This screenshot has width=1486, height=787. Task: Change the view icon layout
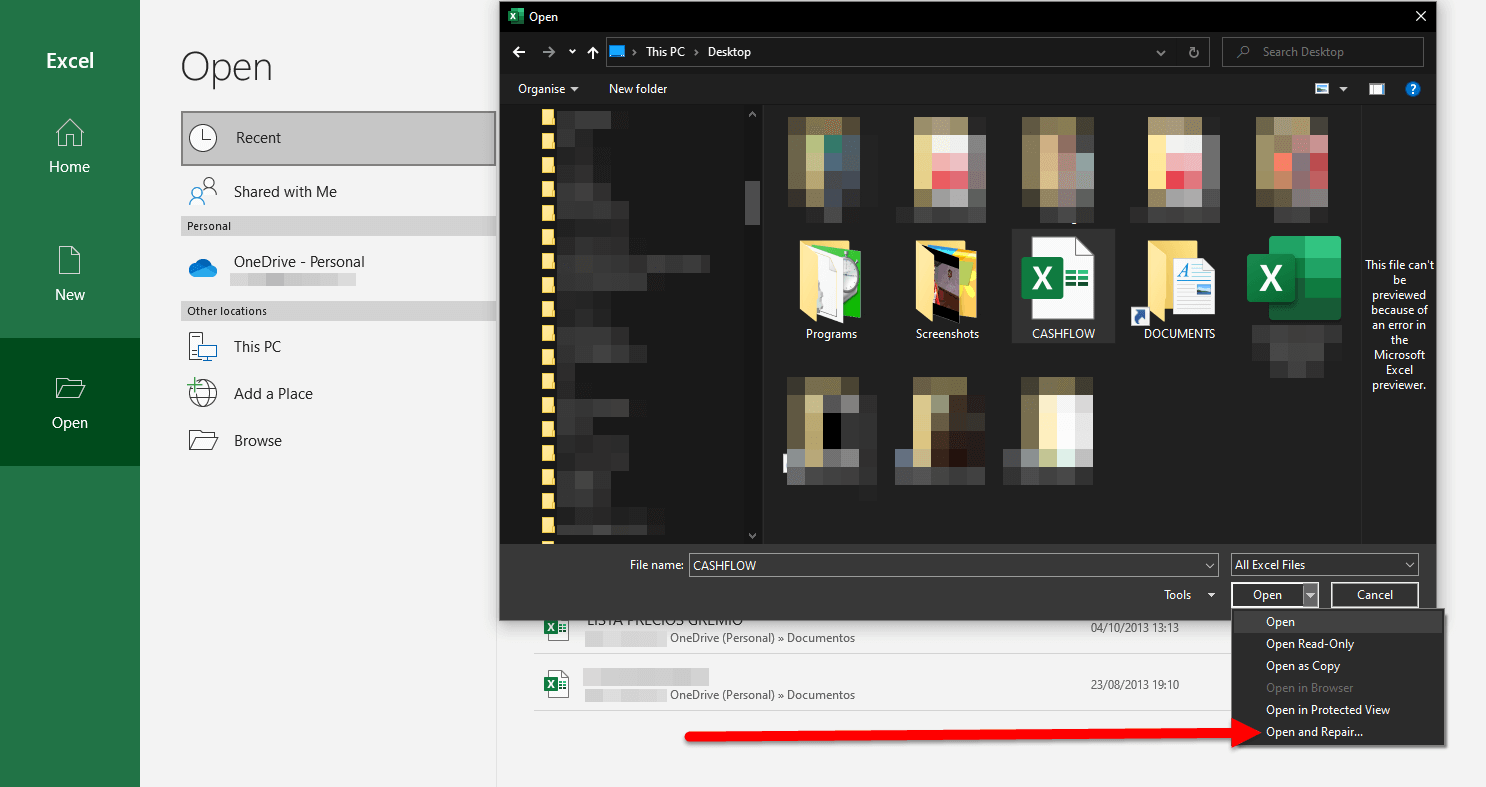(x=1322, y=89)
